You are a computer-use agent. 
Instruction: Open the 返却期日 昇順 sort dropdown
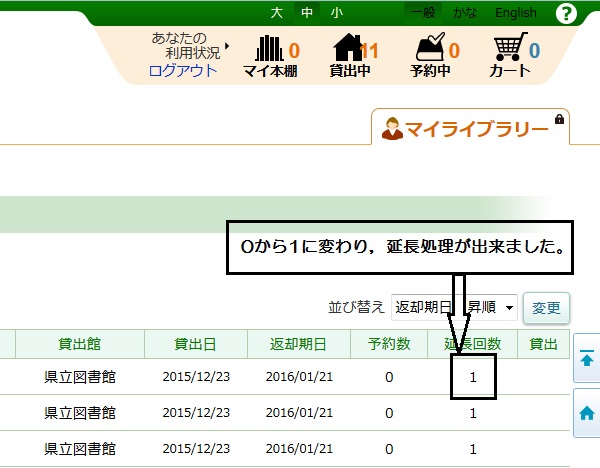pyautogui.click(x=454, y=307)
